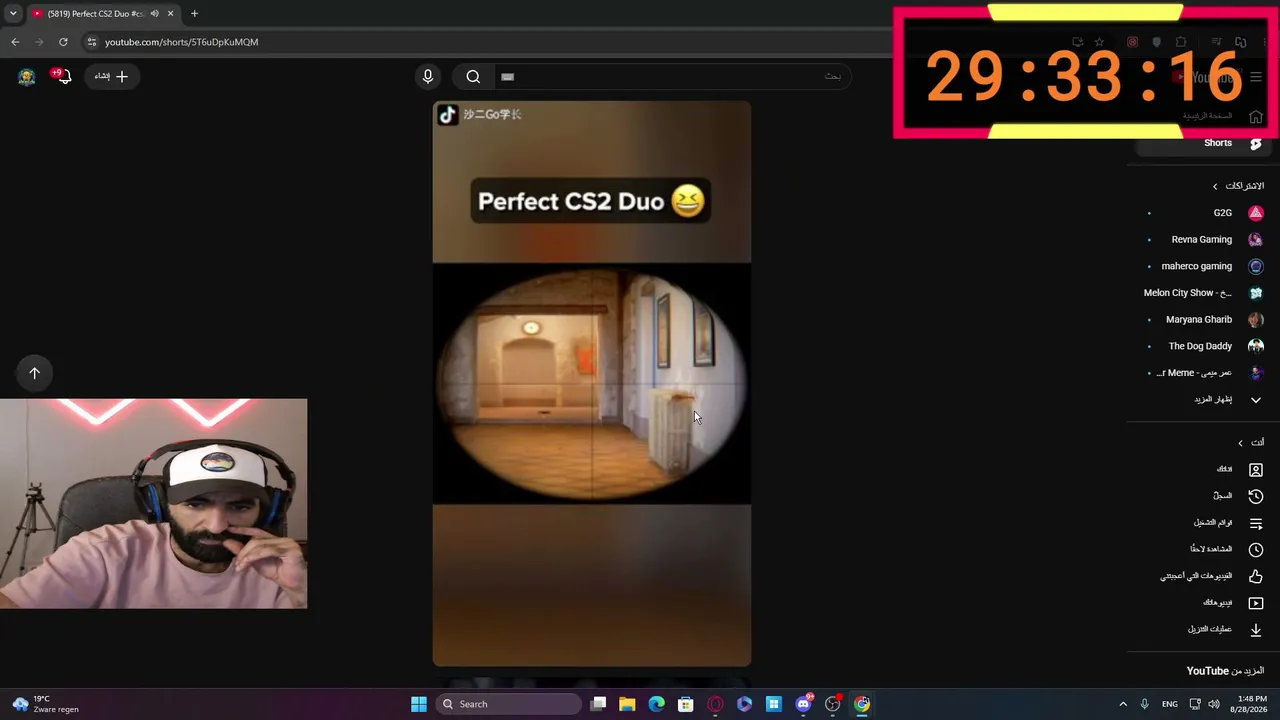Open the Revna Gaming channel
This screenshot has width=1280, height=720.
pos(1203,240)
